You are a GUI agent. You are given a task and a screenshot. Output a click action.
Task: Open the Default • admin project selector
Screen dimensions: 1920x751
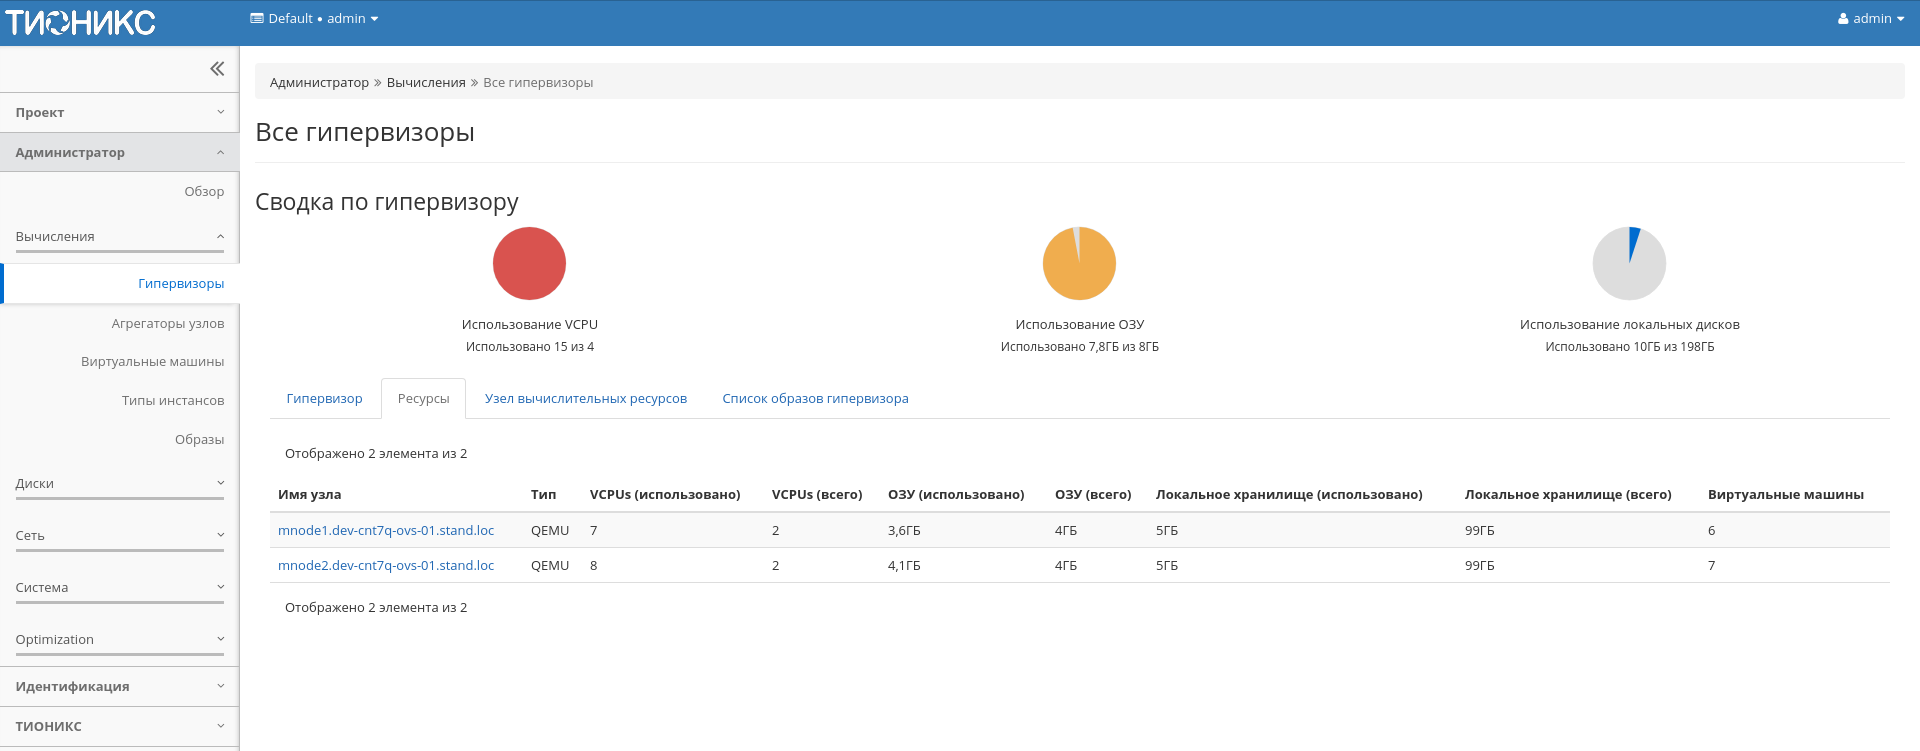click(314, 19)
